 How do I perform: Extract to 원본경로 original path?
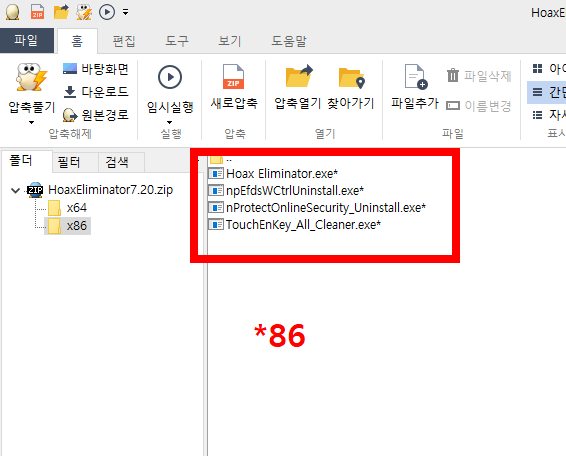click(96, 115)
